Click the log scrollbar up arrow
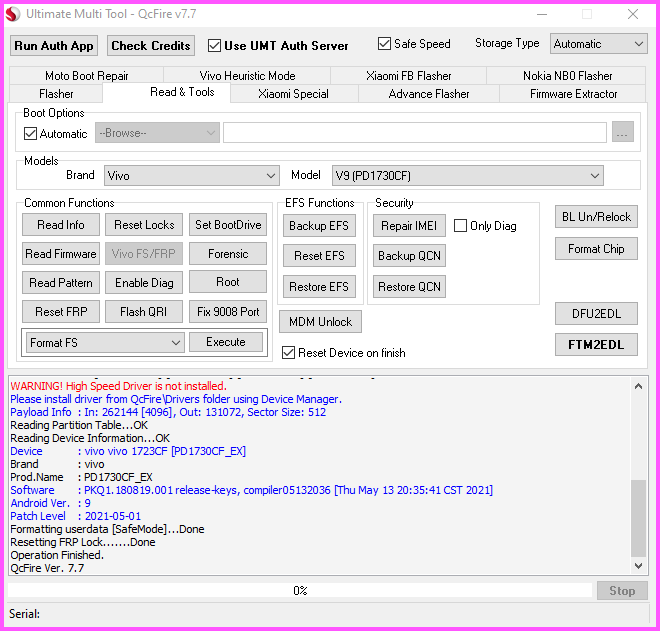Screen dimensions: 660x631 [x=639, y=386]
